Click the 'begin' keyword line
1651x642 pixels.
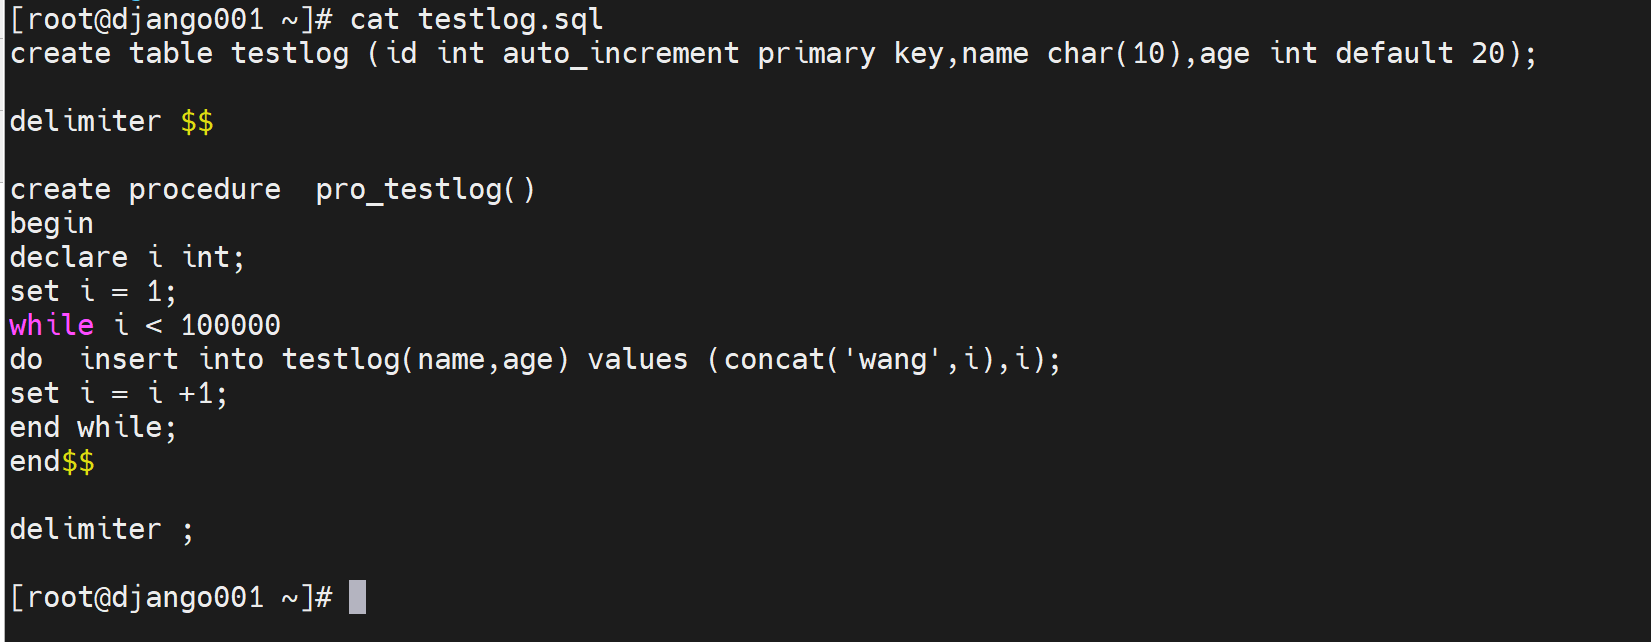[x=52, y=223]
